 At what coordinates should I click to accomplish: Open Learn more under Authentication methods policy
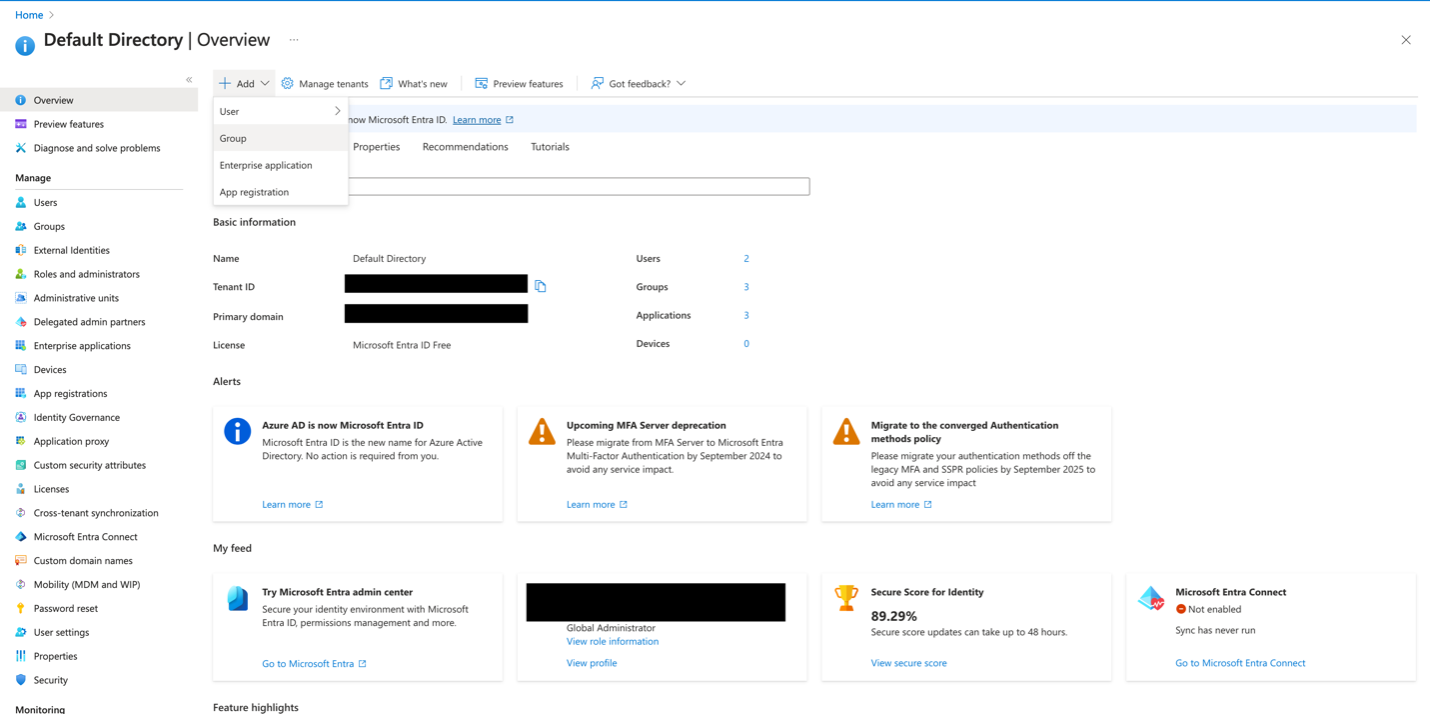coord(901,504)
